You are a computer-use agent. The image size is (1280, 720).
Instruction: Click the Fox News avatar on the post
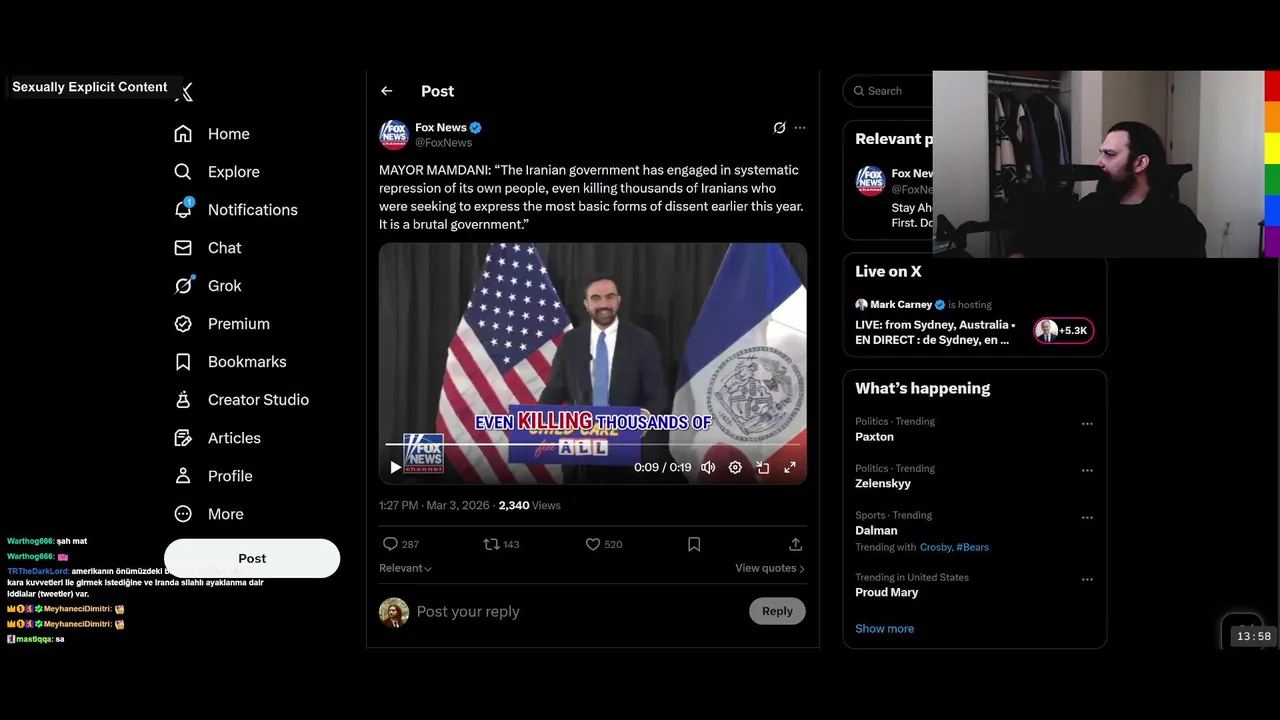tap(394, 135)
